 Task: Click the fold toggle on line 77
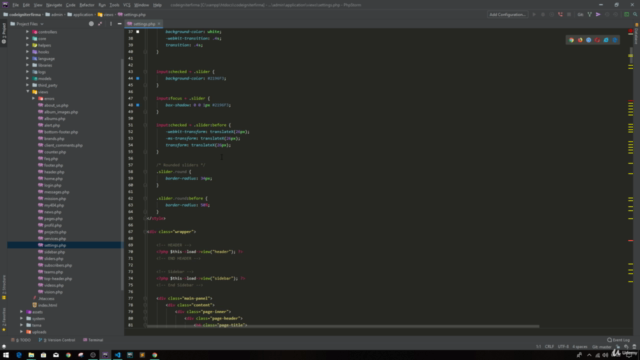(x=145, y=298)
